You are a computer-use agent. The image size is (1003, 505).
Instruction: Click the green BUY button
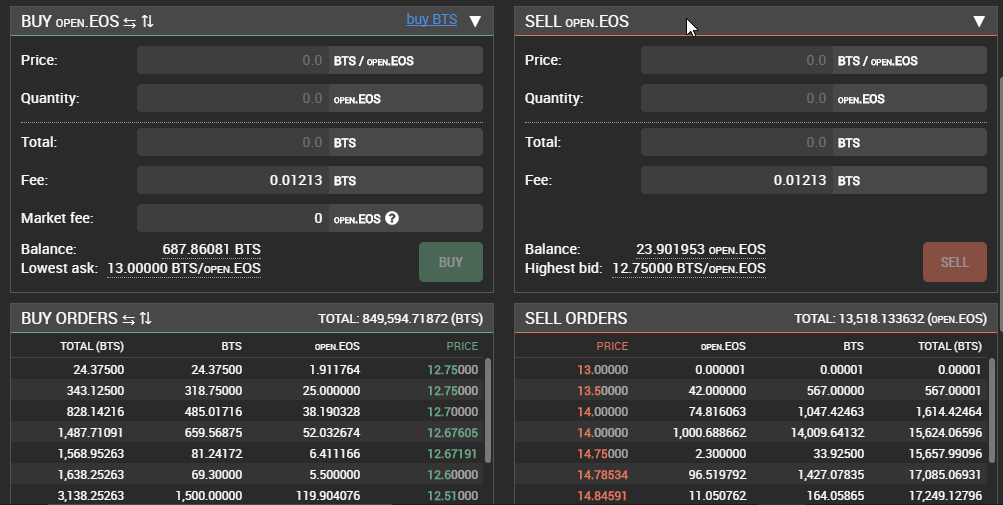(x=451, y=262)
